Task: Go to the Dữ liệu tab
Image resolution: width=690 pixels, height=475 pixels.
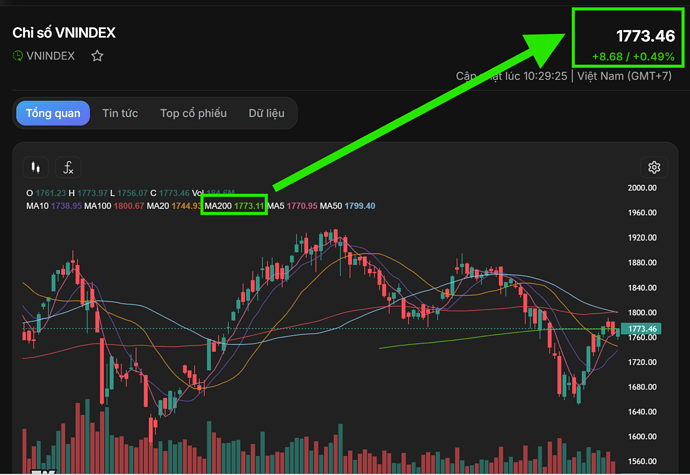Action: 266,113
